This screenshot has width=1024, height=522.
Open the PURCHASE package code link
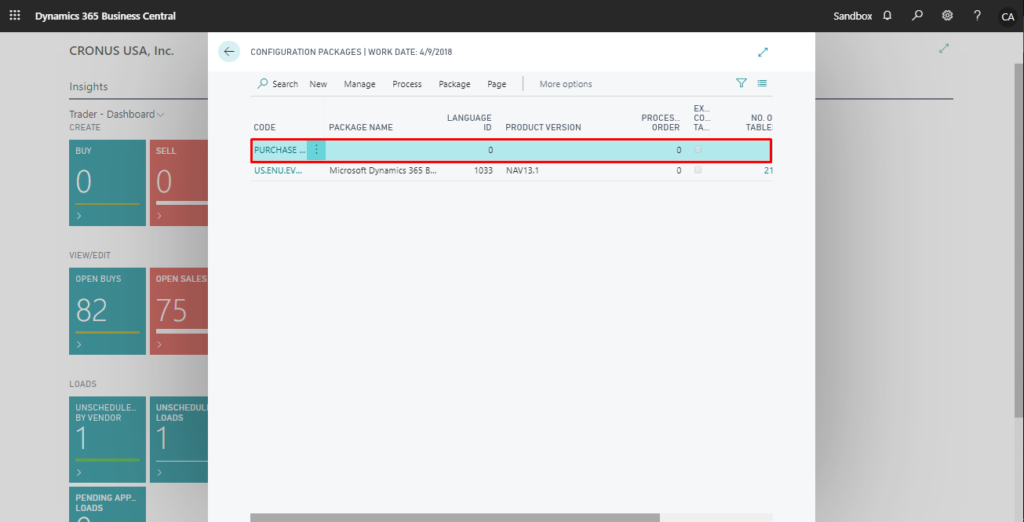[280, 150]
